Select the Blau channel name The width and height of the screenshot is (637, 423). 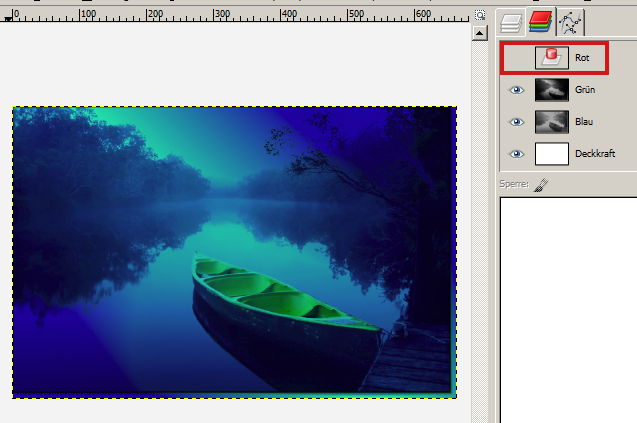click(585, 122)
